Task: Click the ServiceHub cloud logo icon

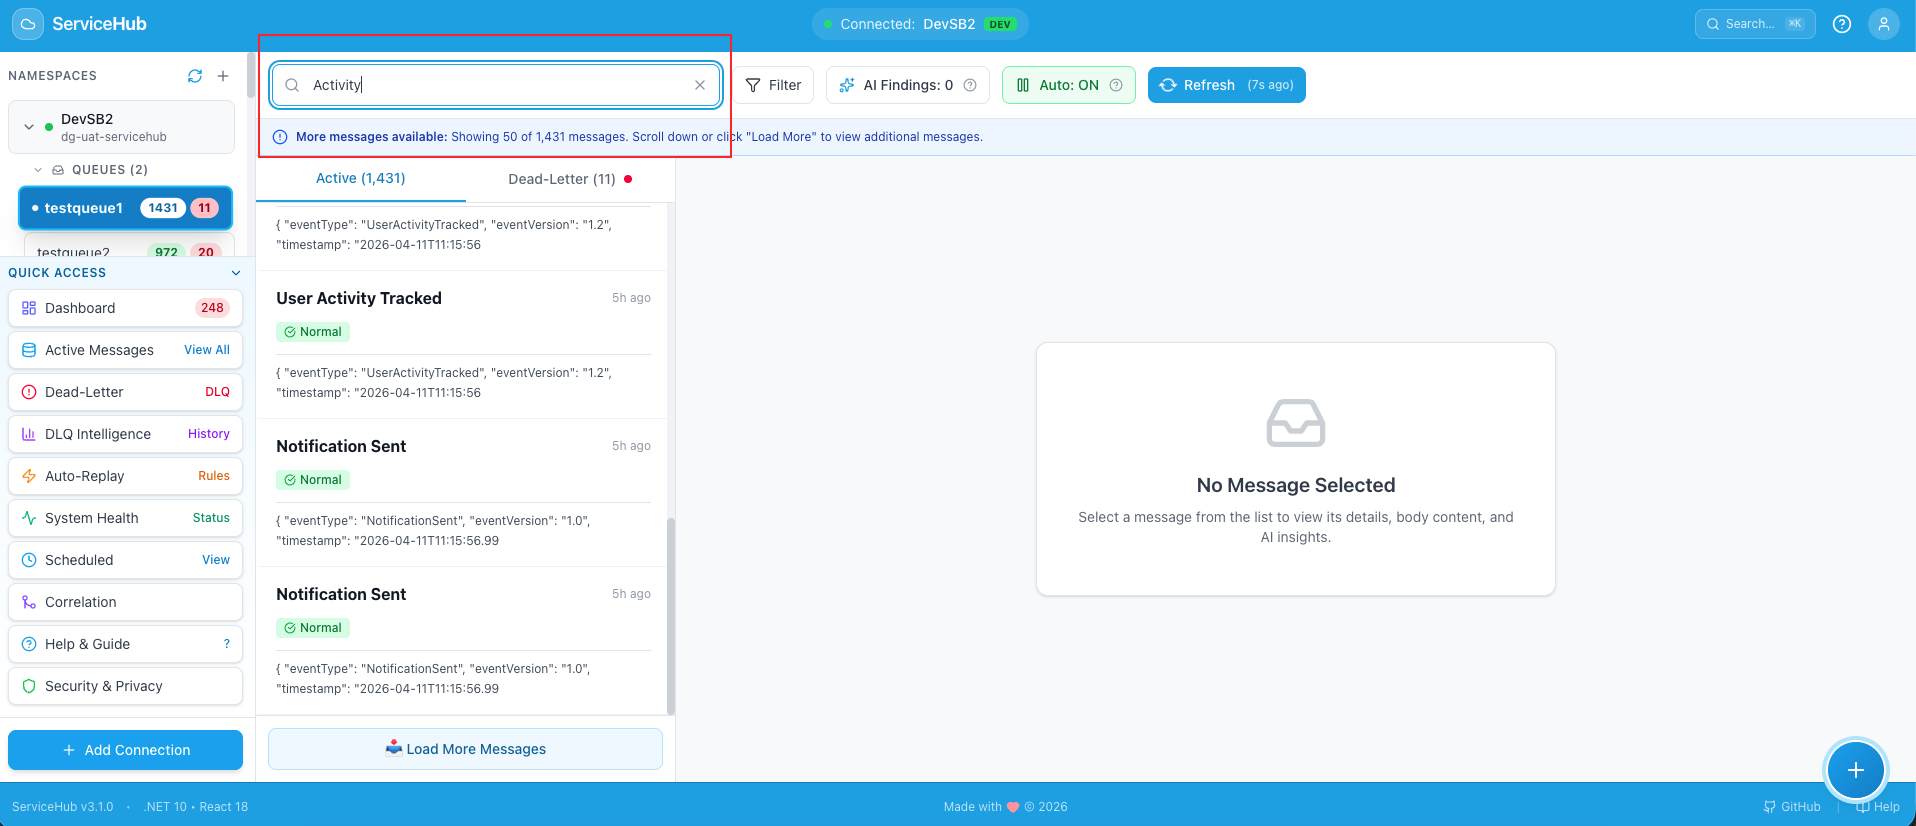Action: (x=27, y=24)
